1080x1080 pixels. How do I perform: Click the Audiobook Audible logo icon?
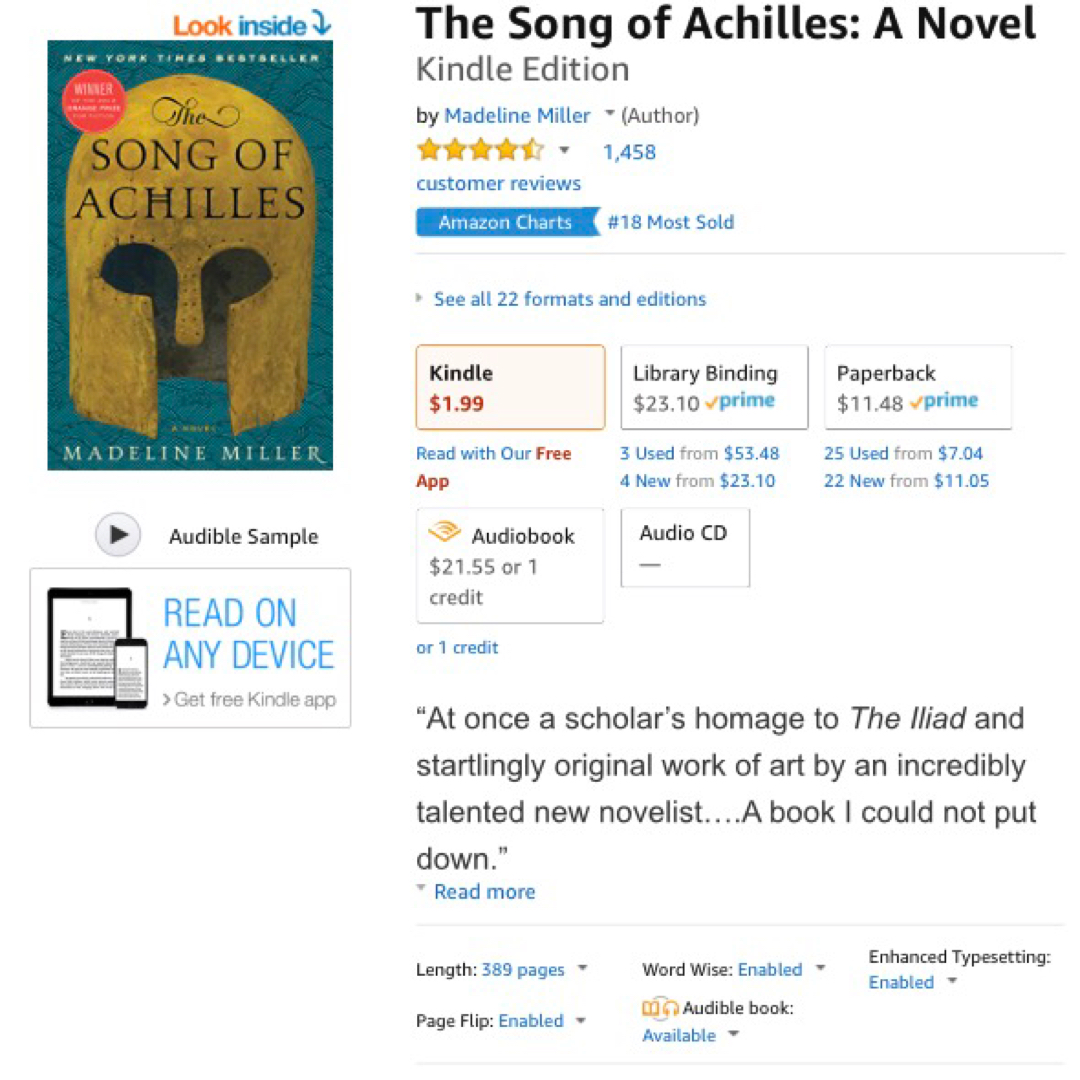click(x=445, y=533)
